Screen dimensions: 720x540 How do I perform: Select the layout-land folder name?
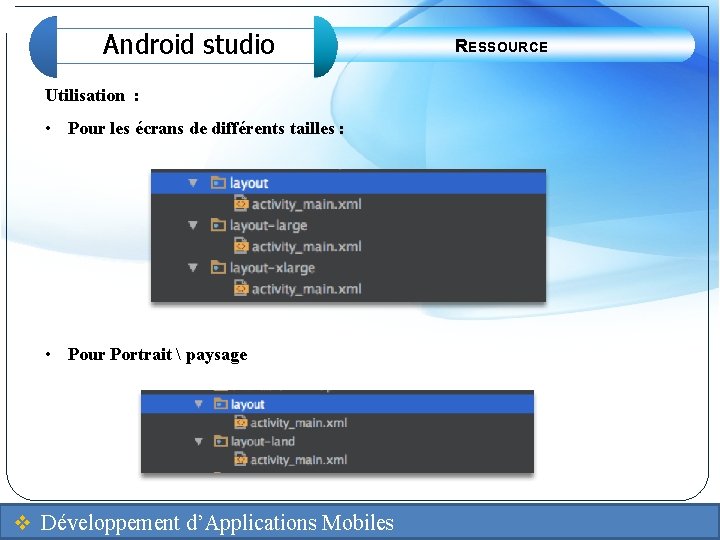pos(263,441)
